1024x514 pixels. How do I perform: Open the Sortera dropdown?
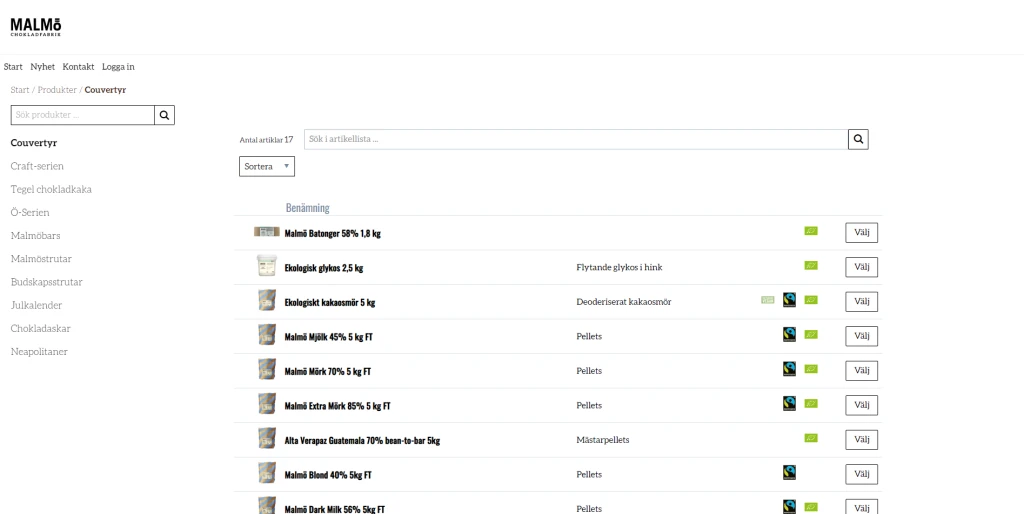[x=267, y=167]
